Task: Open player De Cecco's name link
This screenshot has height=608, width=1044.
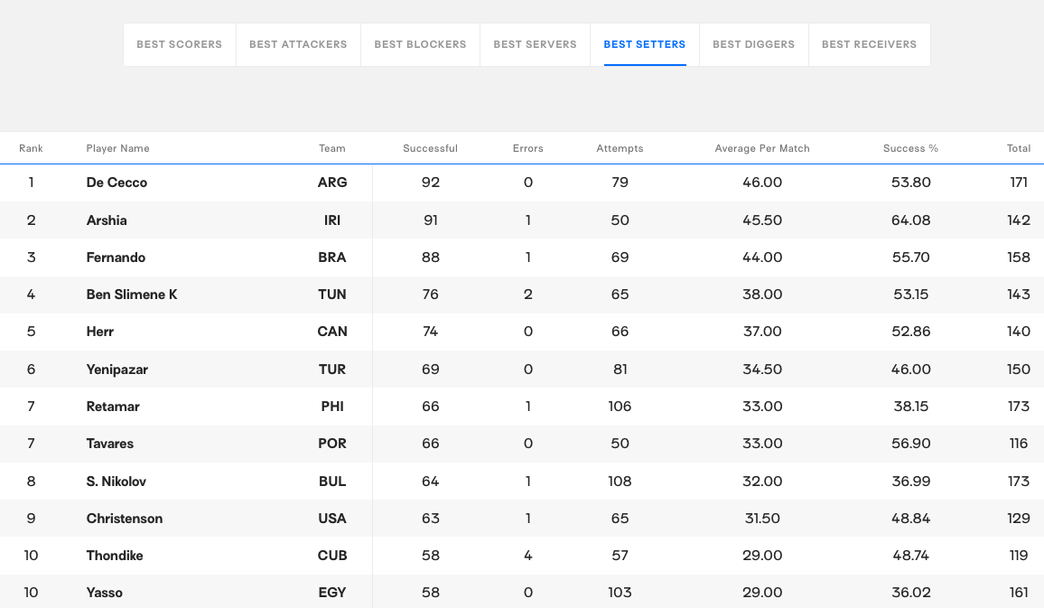Action: [x=117, y=183]
